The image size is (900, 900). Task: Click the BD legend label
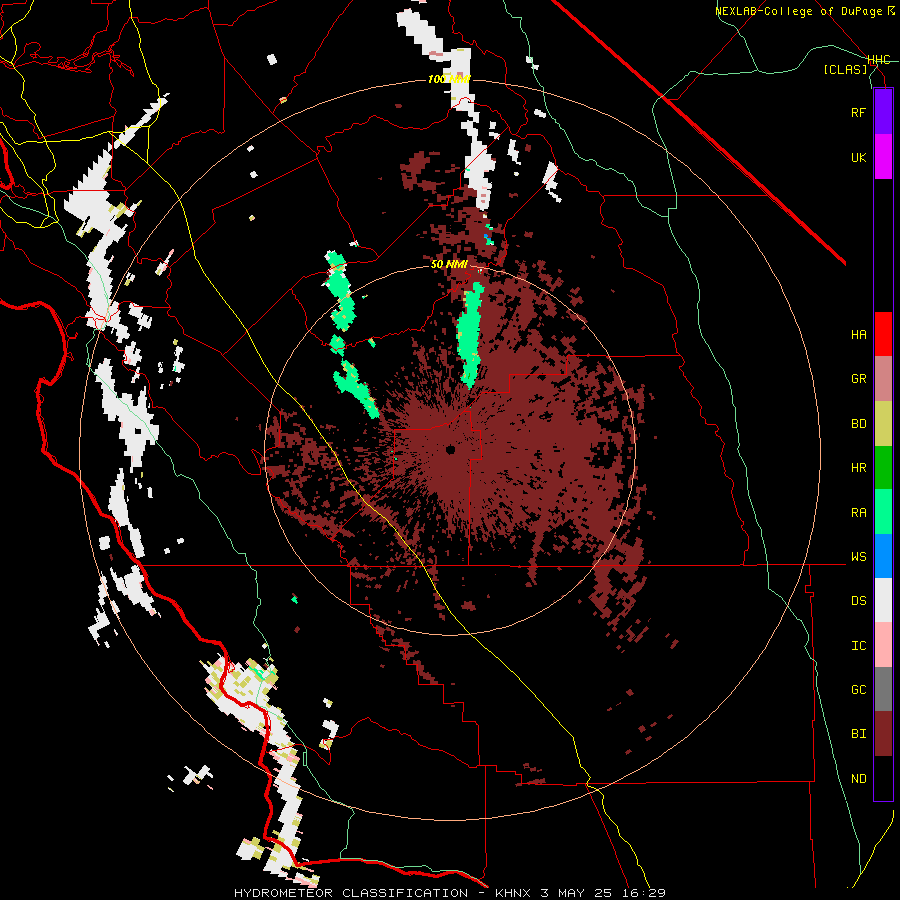coord(858,424)
